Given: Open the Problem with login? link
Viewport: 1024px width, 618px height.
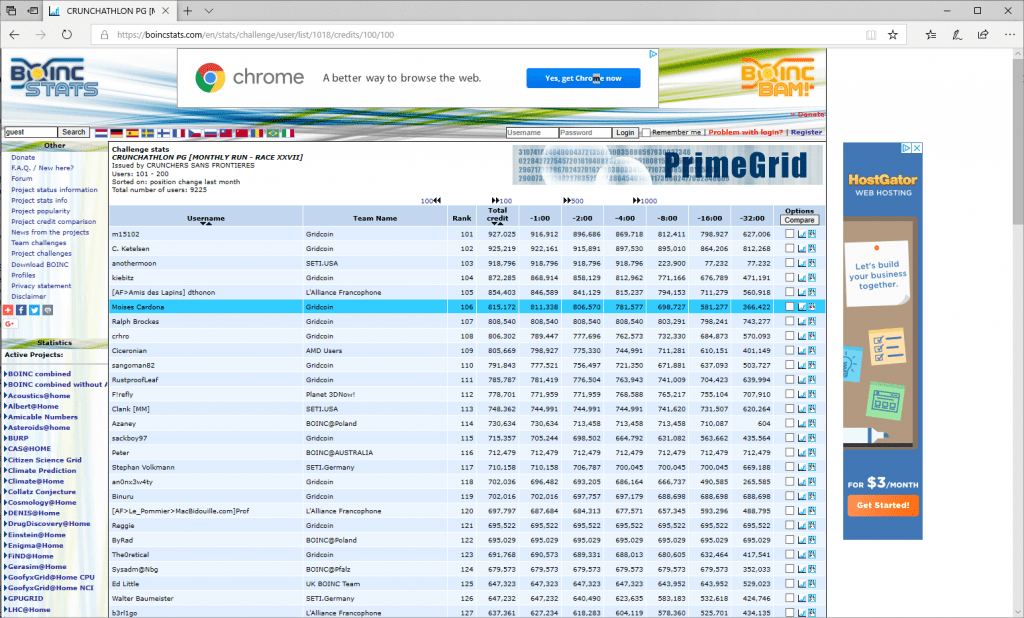Looking at the screenshot, I should [745, 132].
